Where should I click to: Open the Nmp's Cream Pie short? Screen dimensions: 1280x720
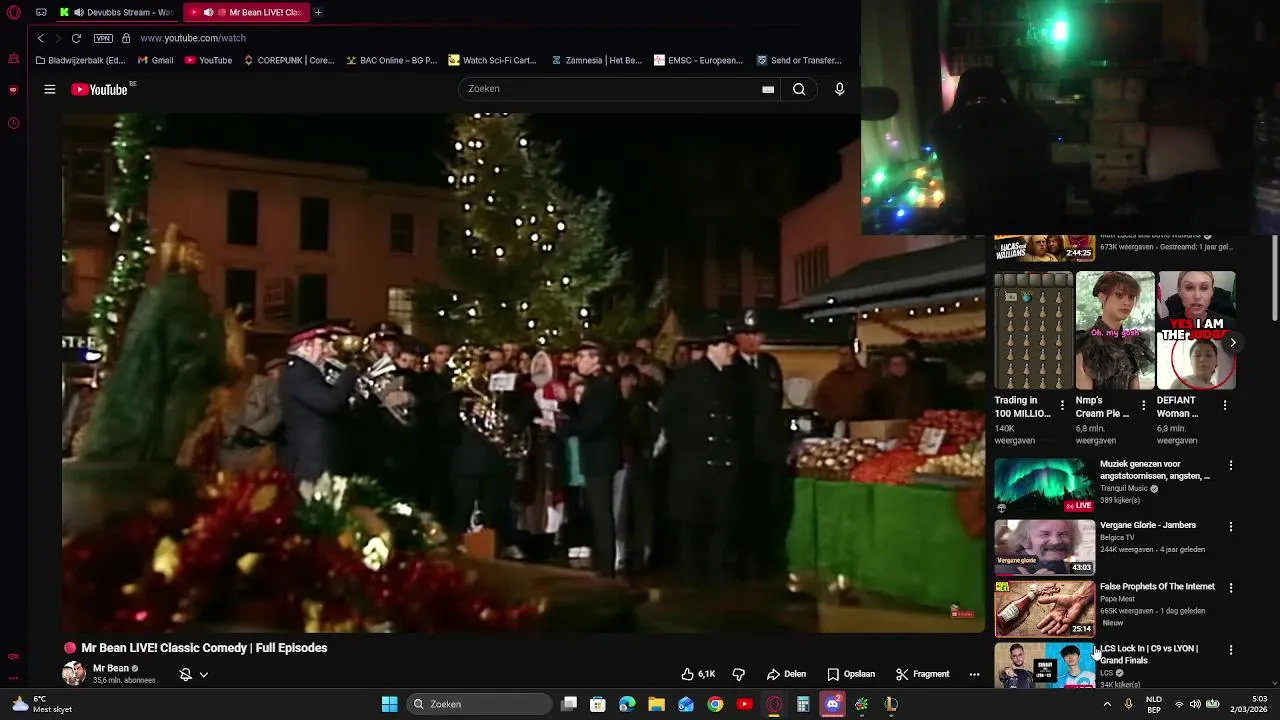coord(1115,330)
